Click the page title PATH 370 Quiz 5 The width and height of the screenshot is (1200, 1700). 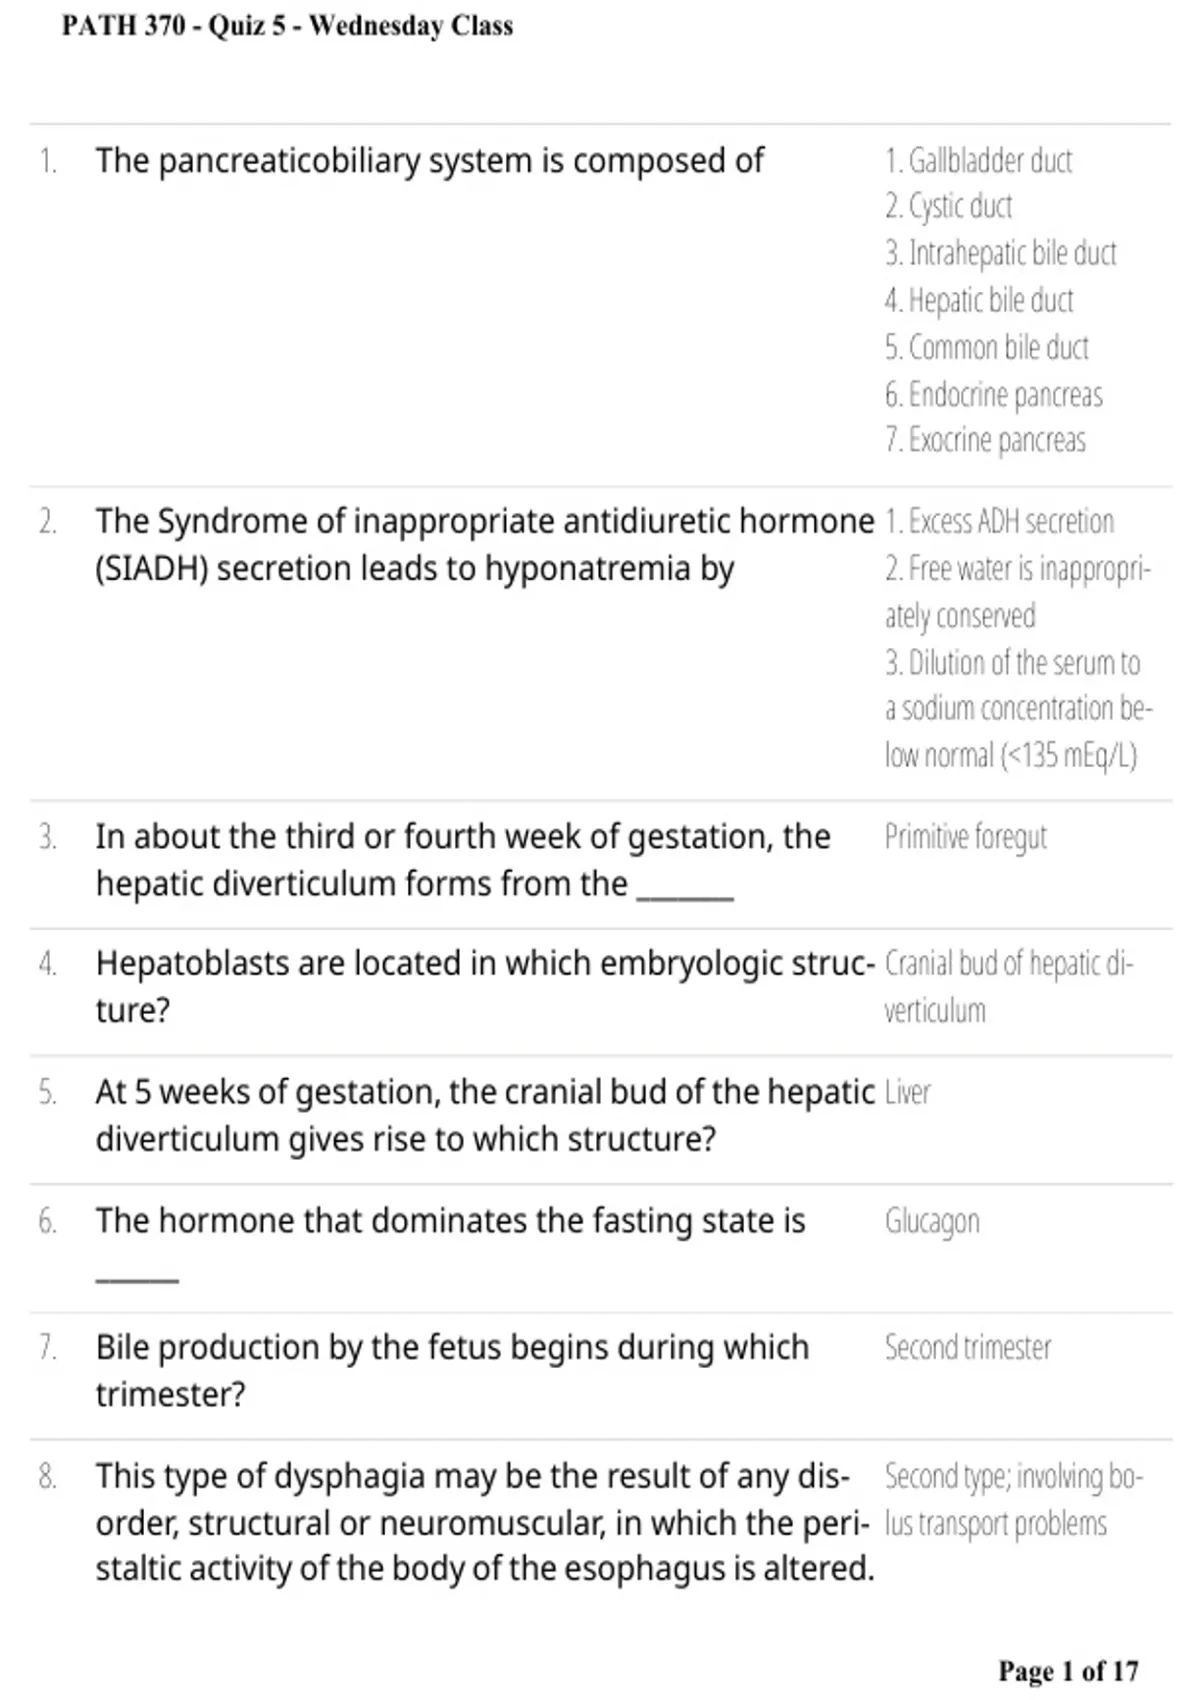(x=287, y=25)
